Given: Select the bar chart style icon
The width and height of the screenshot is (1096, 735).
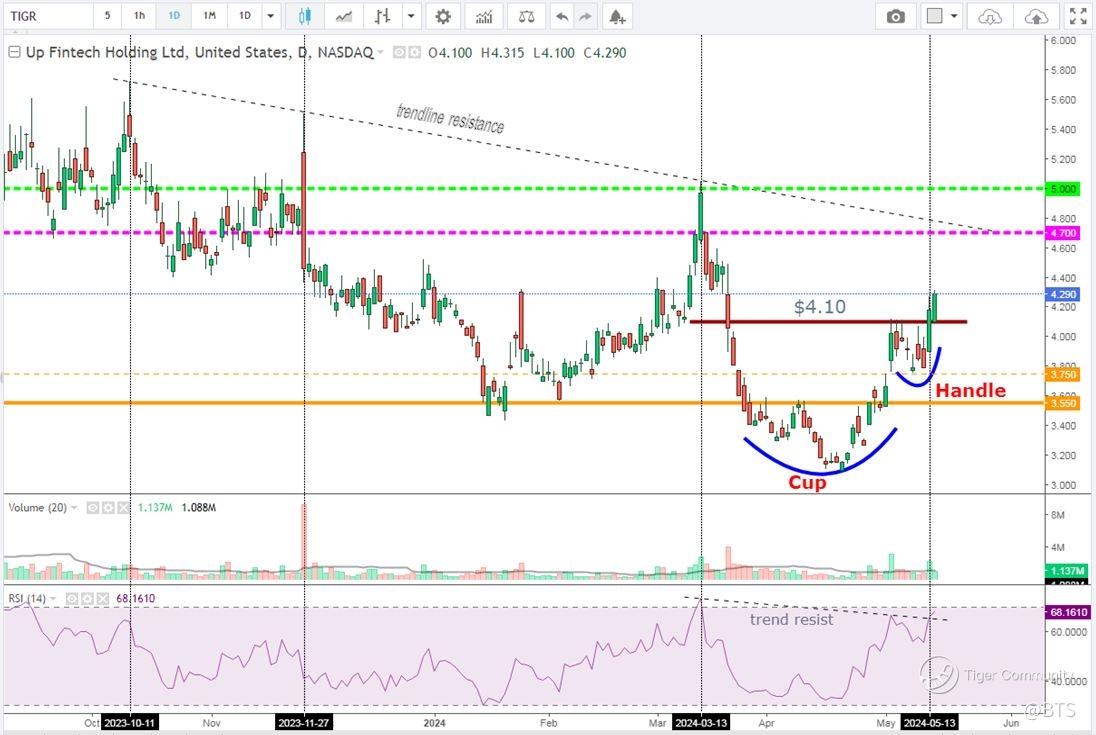Looking at the screenshot, I should click(382, 16).
